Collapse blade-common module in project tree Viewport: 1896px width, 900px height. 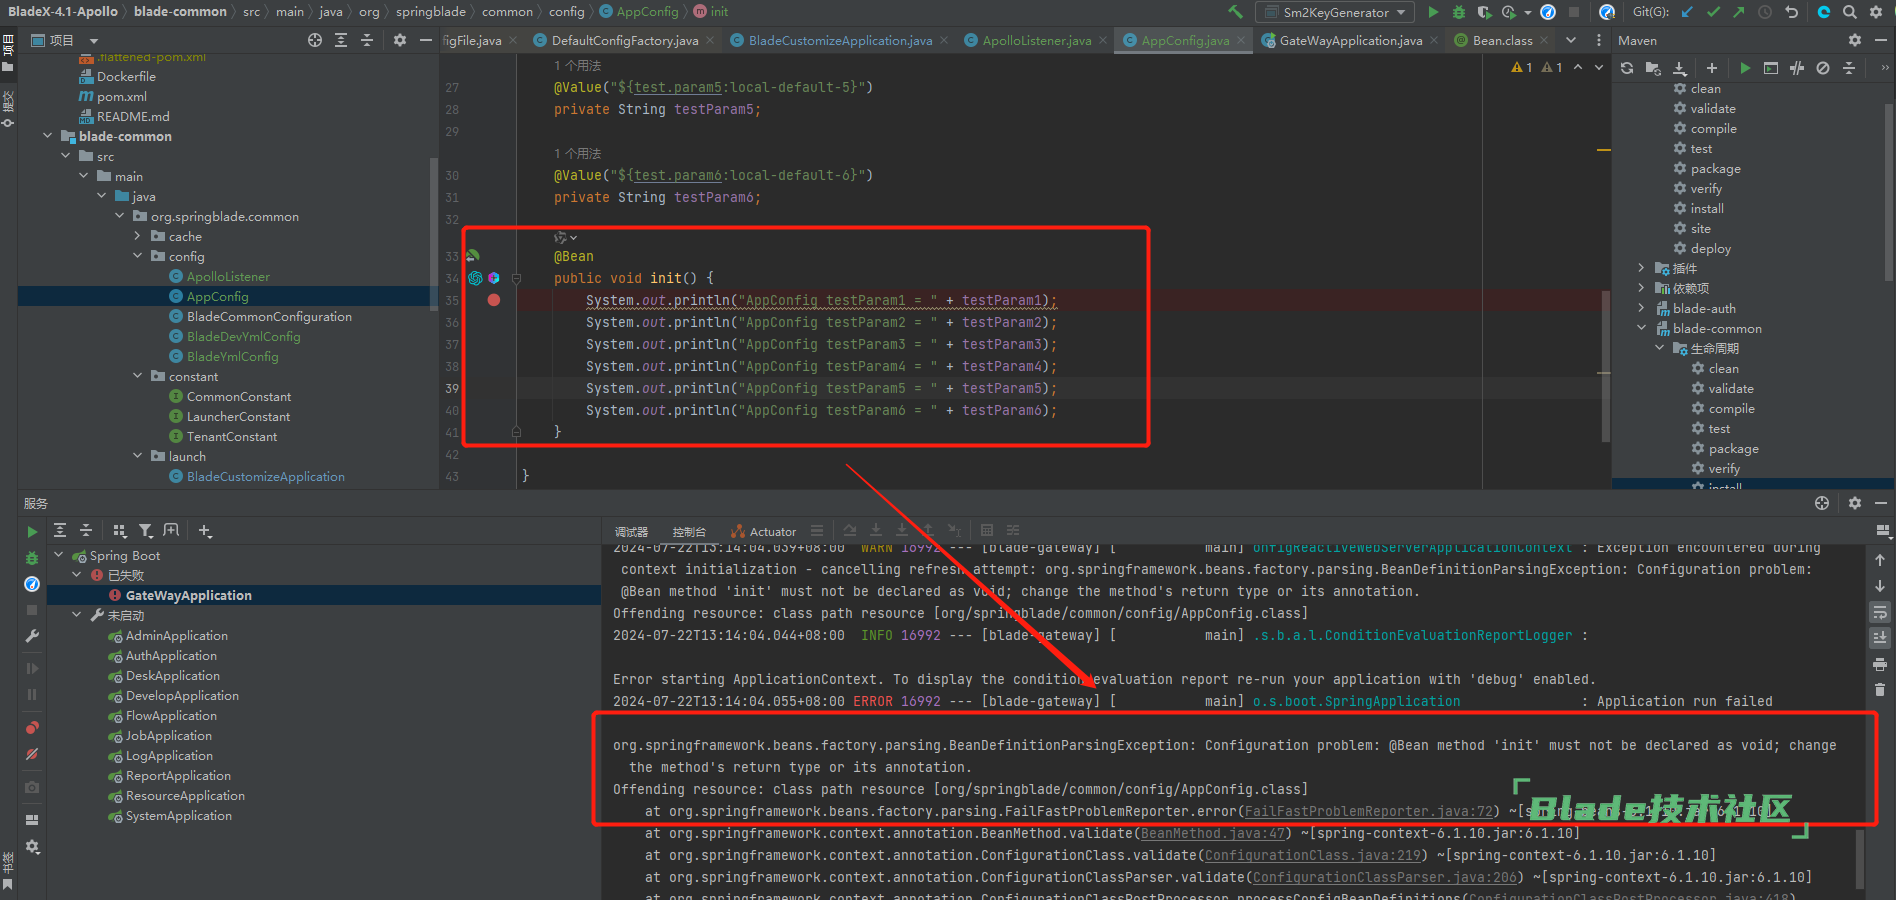tap(47, 136)
